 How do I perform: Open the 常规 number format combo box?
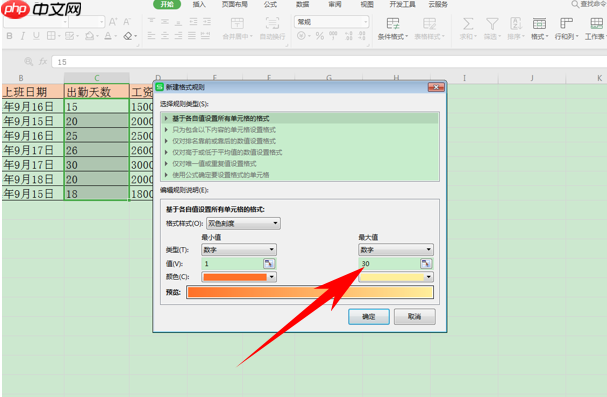click(332, 22)
